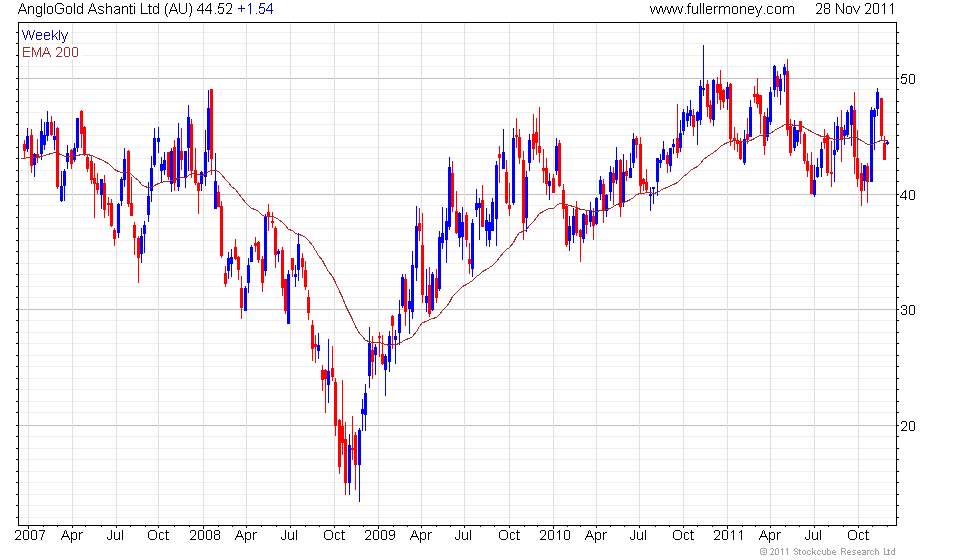This screenshot has height=560, width=980.
Task: Click the 'Apr' label right after 2009
Action: coord(421,536)
